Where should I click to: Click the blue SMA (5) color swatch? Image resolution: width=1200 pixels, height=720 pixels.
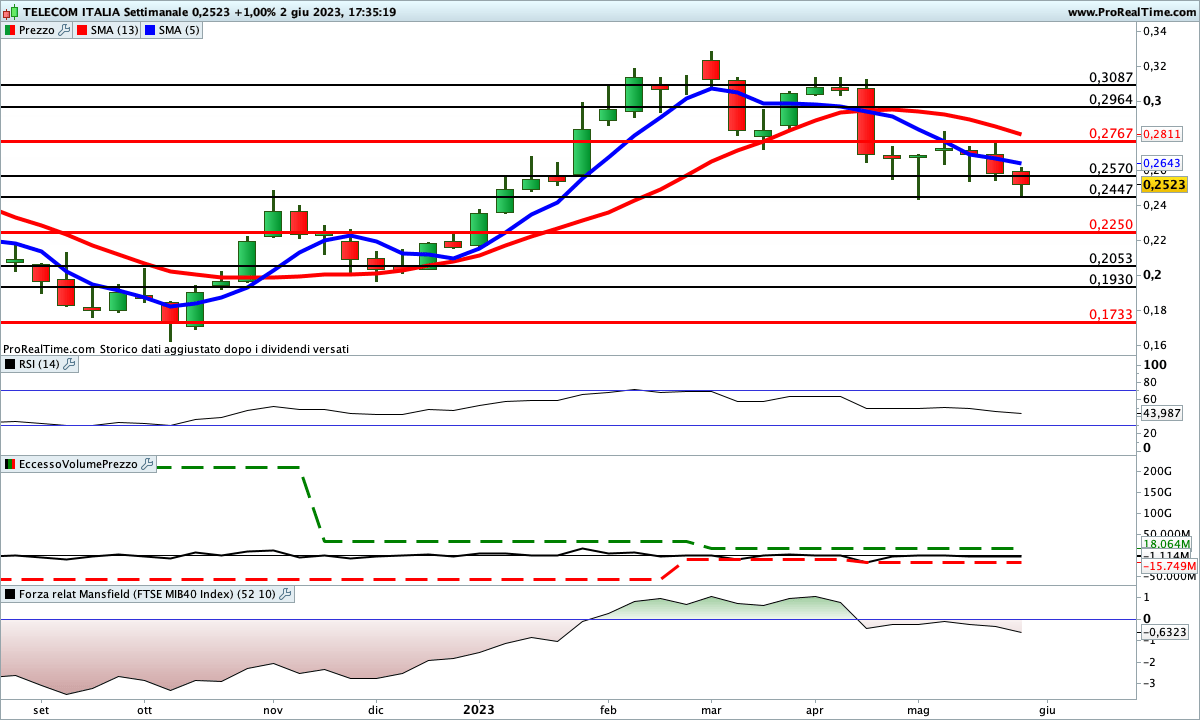click(x=151, y=30)
